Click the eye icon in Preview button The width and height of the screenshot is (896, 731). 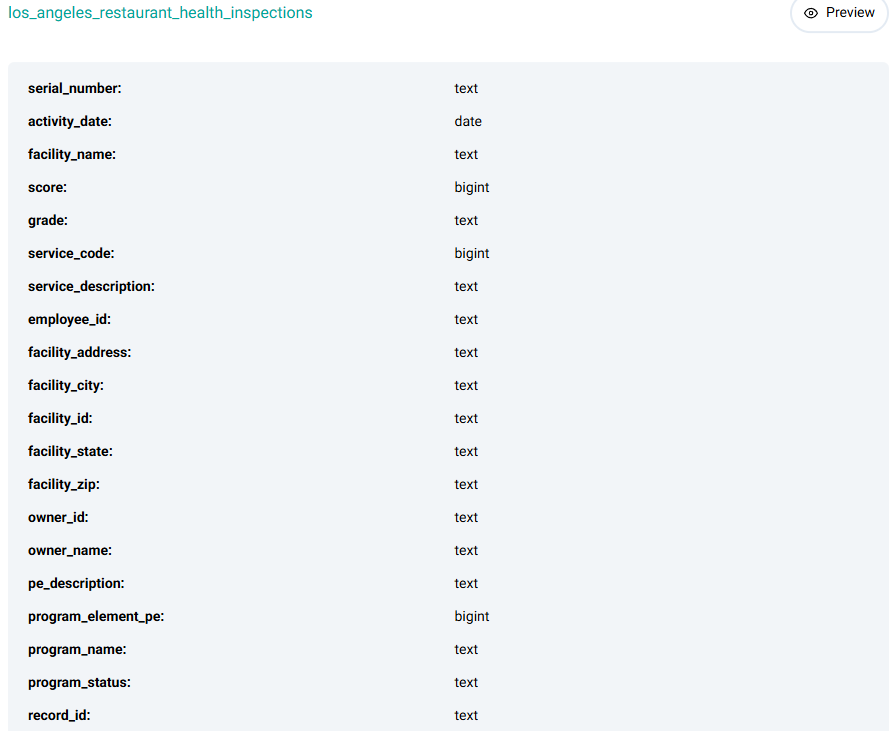[x=810, y=13]
